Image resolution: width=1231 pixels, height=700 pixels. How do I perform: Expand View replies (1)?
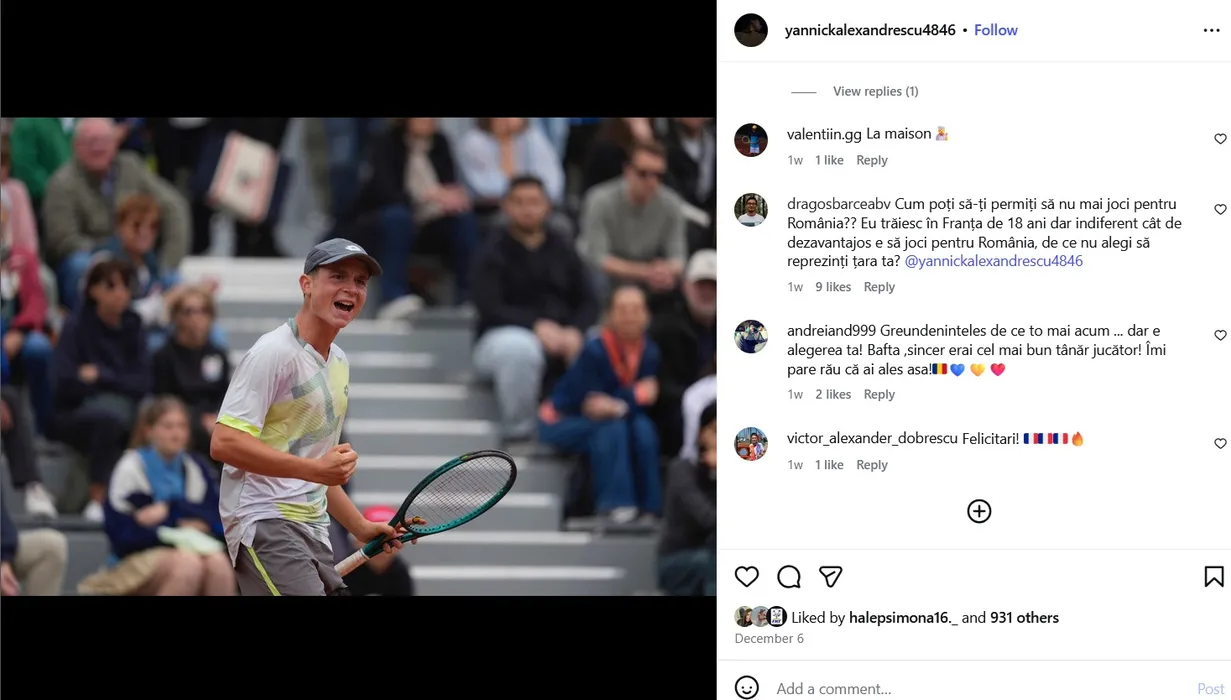click(875, 91)
